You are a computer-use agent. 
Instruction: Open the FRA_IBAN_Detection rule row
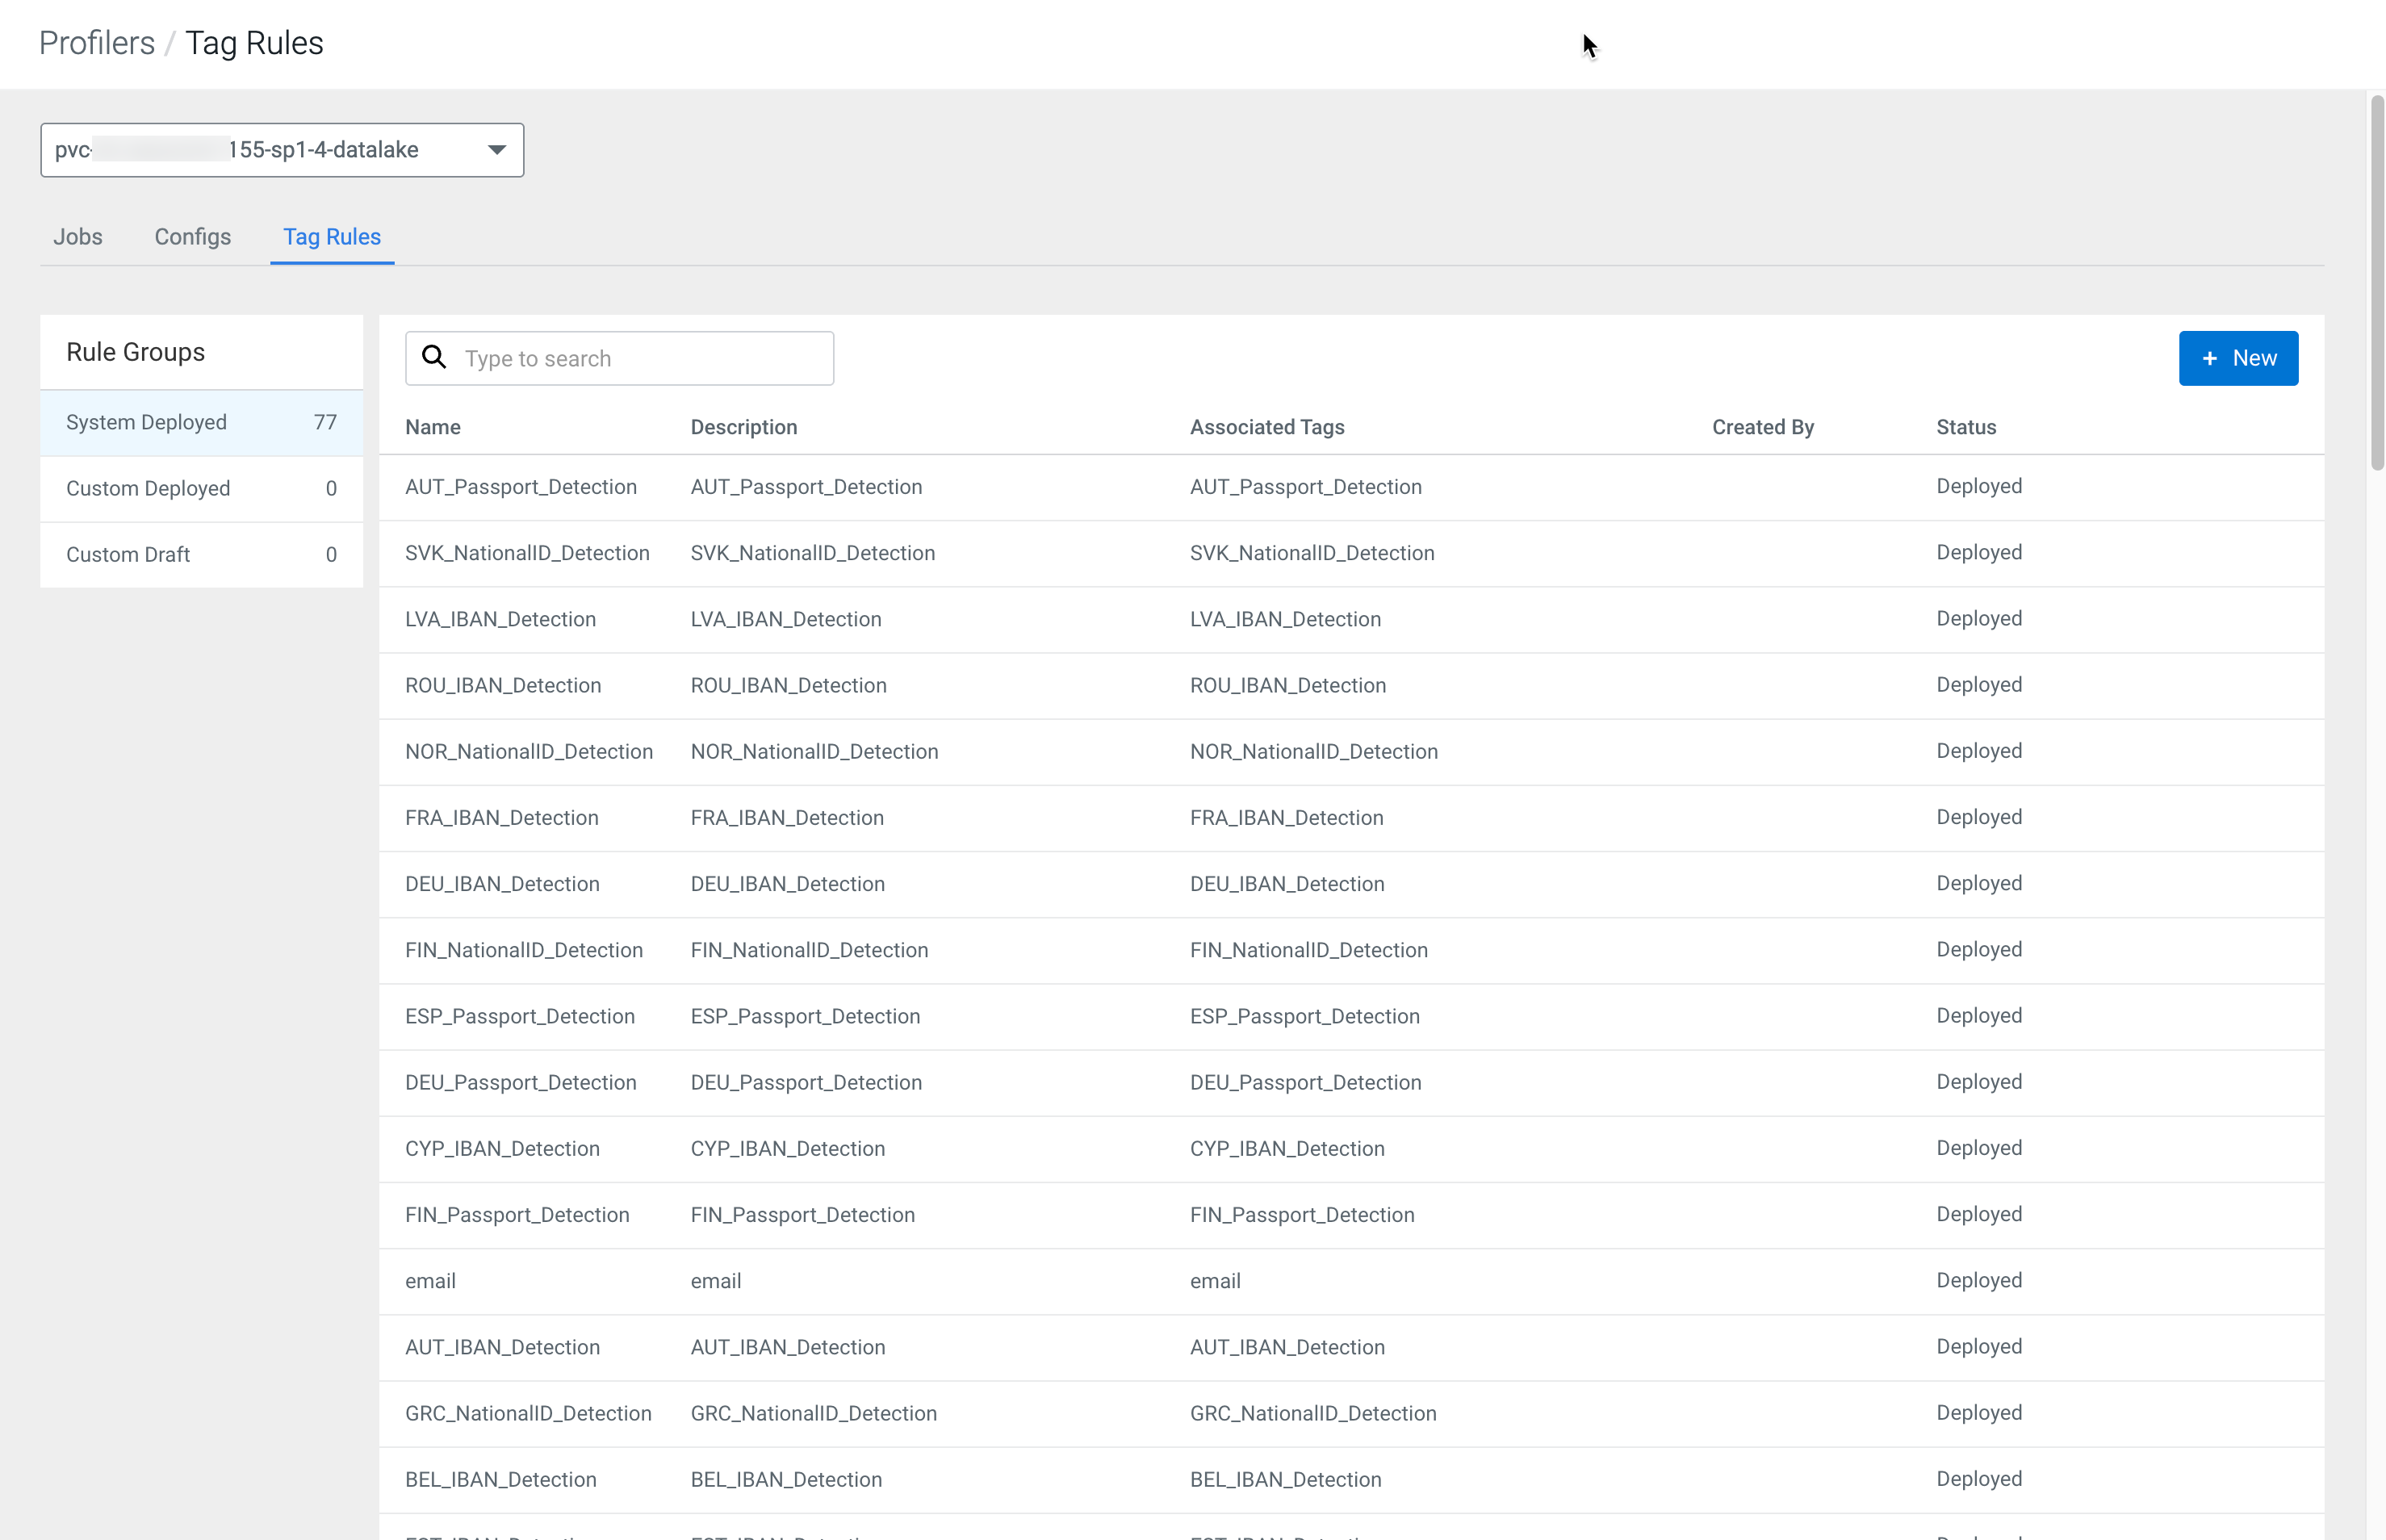click(x=501, y=818)
